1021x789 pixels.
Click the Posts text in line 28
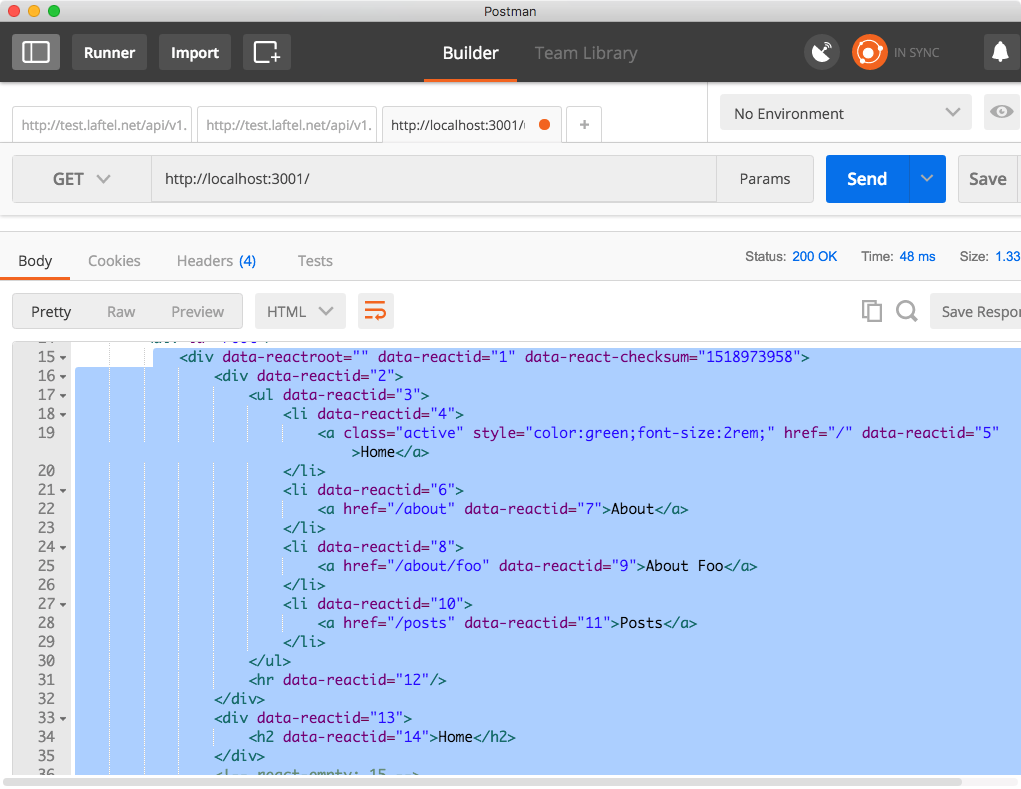click(641, 623)
